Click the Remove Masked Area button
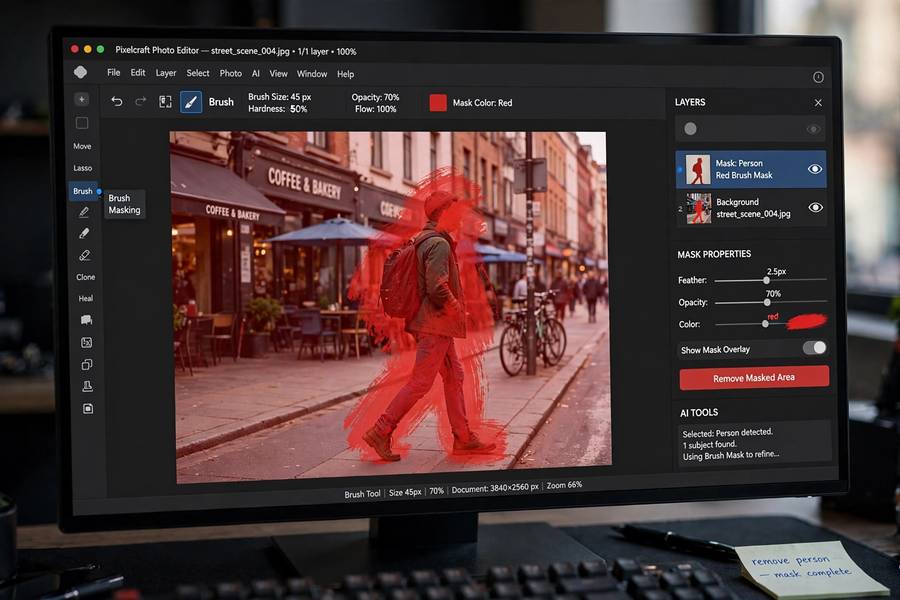The height and width of the screenshot is (600, 900). [x=754, y=378]
